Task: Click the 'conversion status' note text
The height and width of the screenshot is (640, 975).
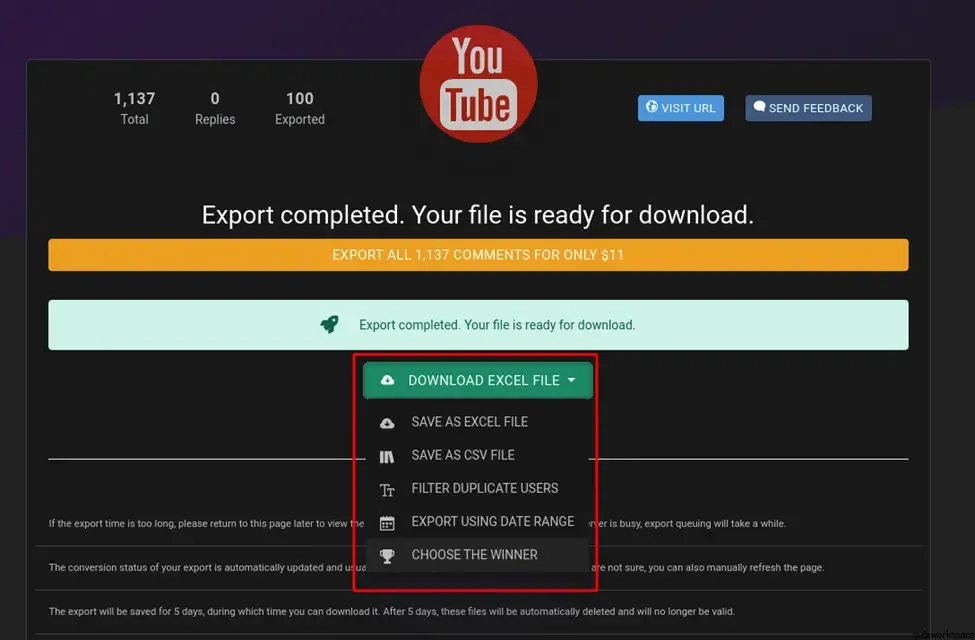Action: coord(437,567)
